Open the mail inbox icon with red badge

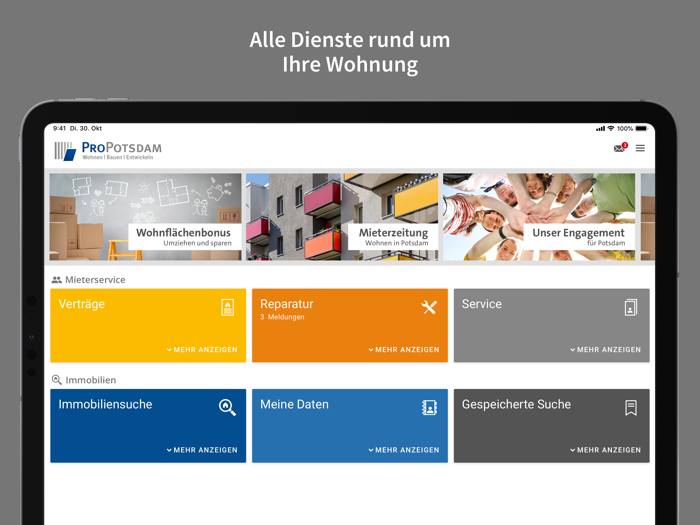(620, 148)
